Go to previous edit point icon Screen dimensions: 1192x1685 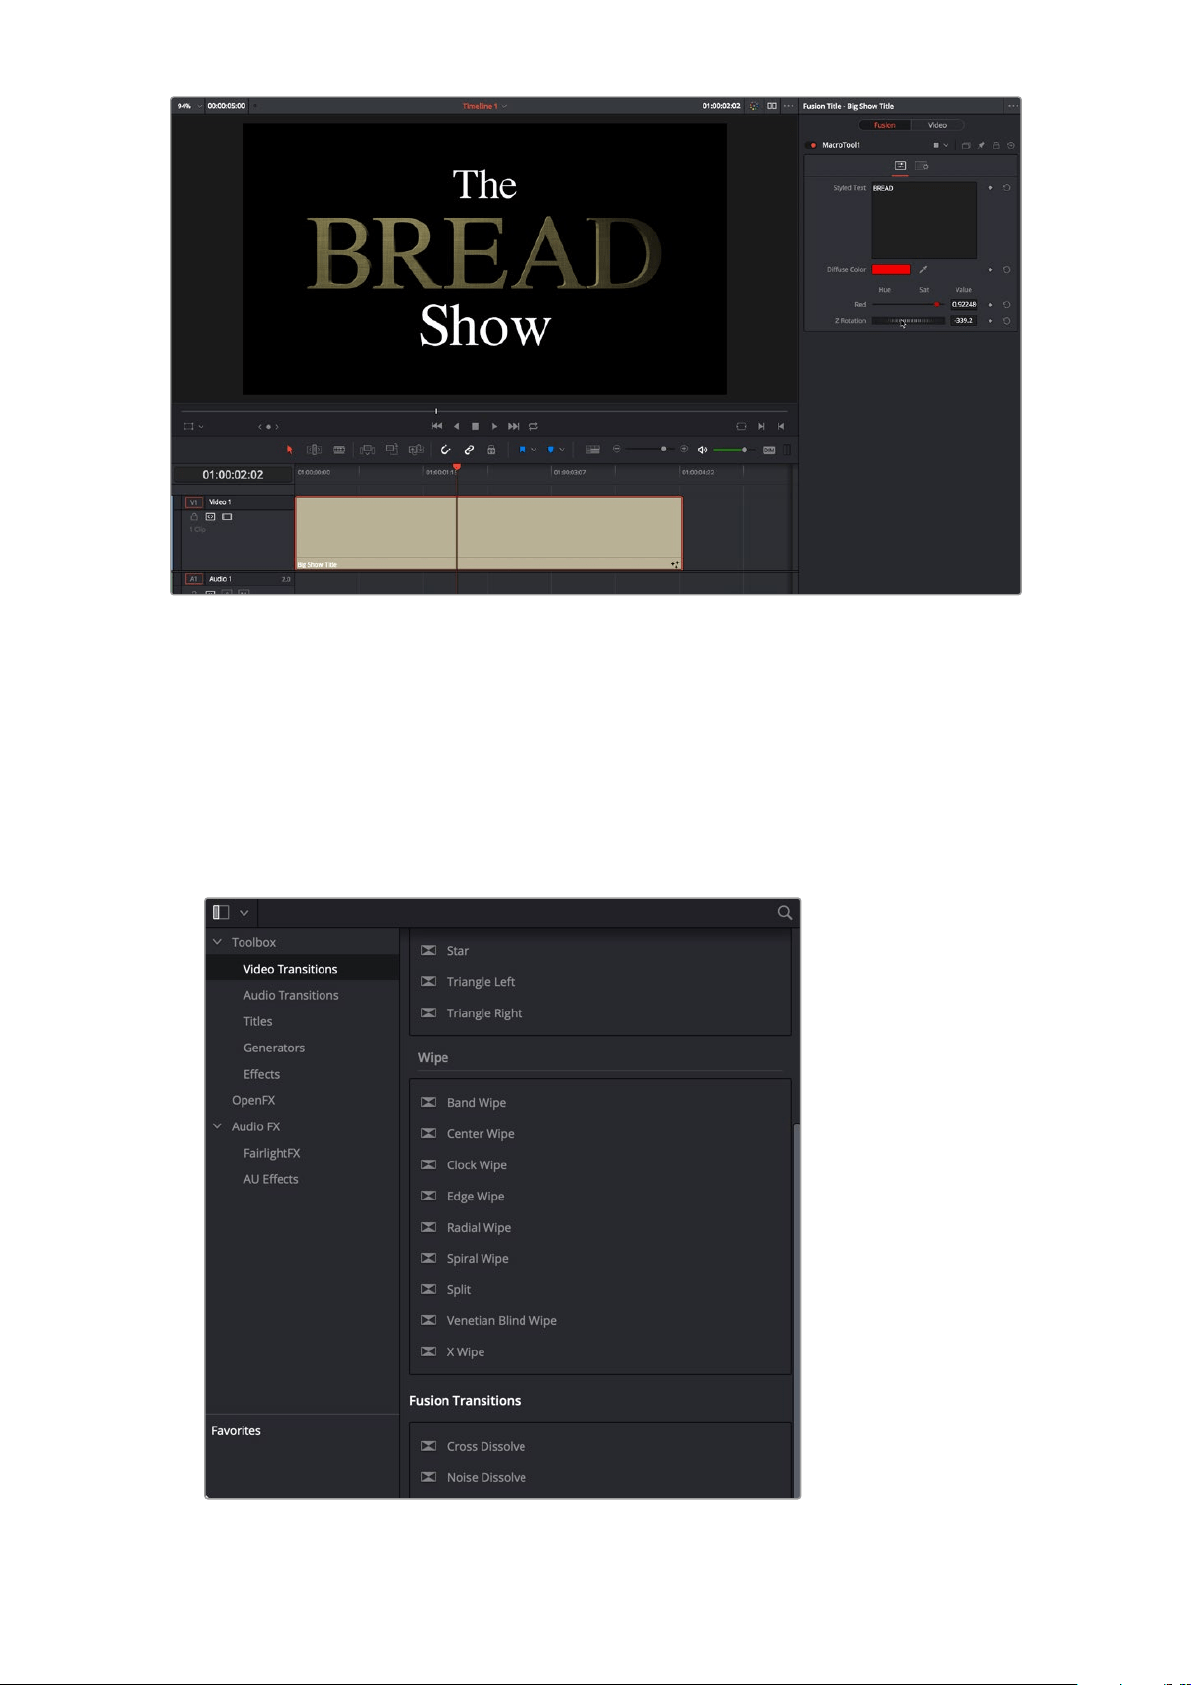coord(781,426)
